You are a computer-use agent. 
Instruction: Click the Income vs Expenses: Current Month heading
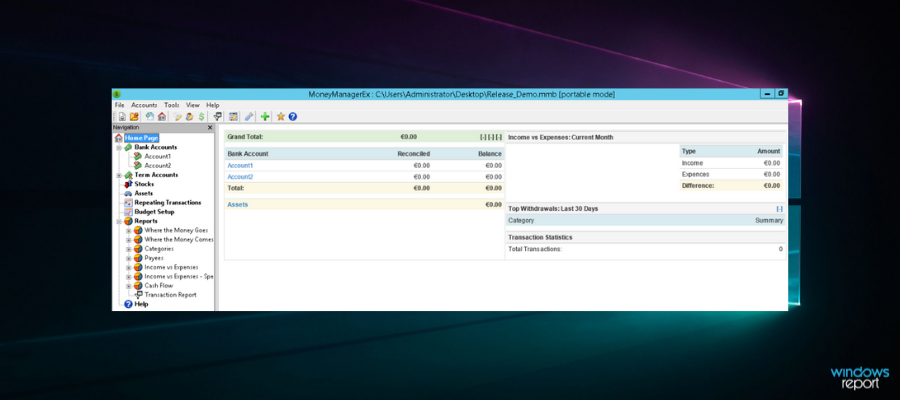pos(561,138)
